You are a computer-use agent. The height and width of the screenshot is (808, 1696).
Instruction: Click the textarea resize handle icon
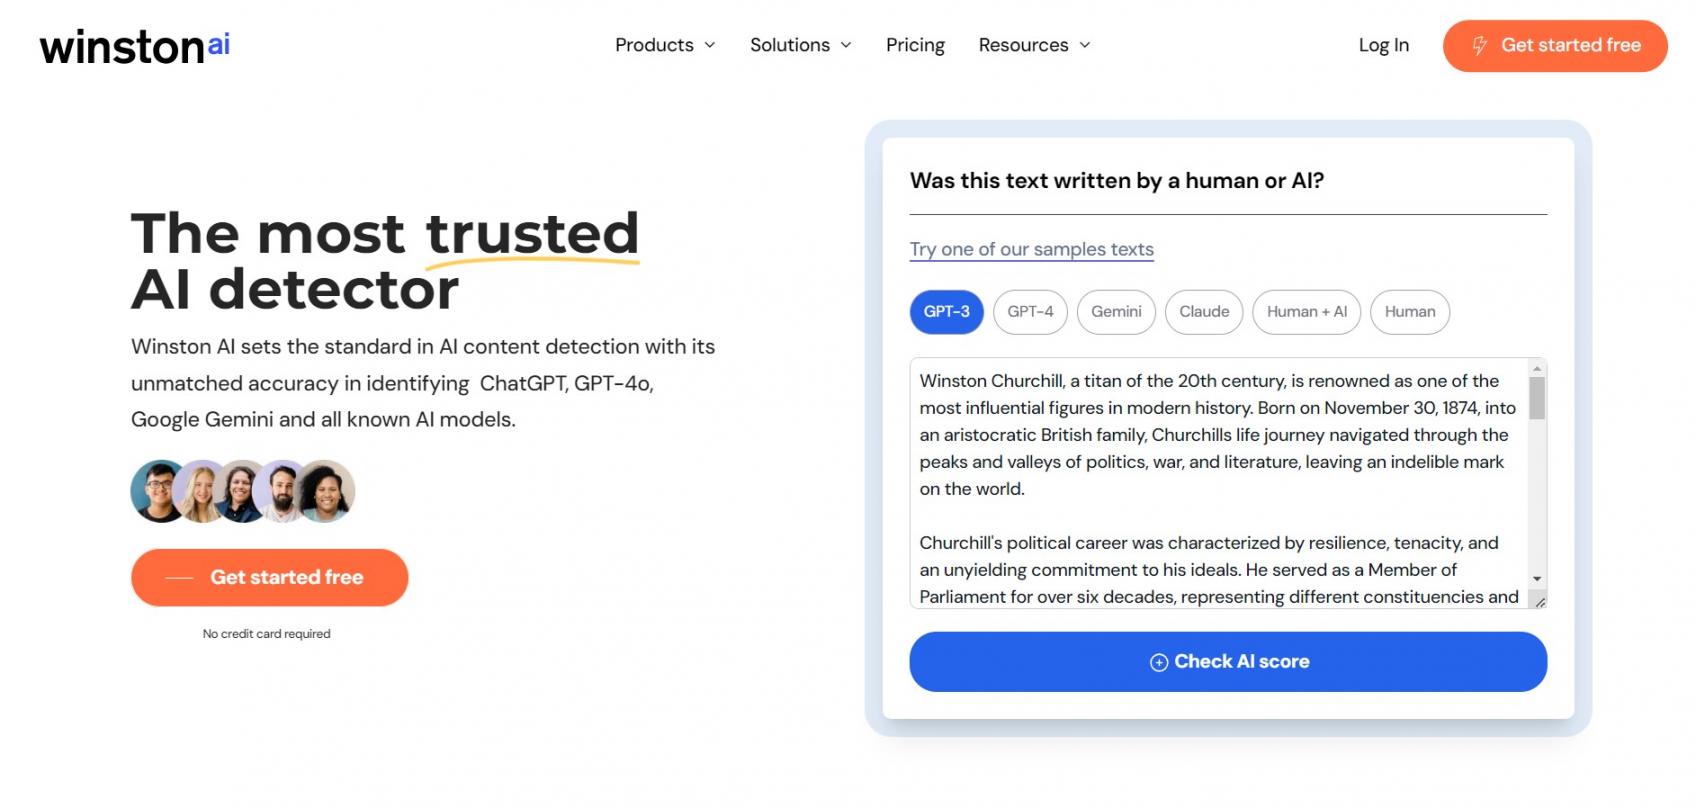pos(1539,601)
